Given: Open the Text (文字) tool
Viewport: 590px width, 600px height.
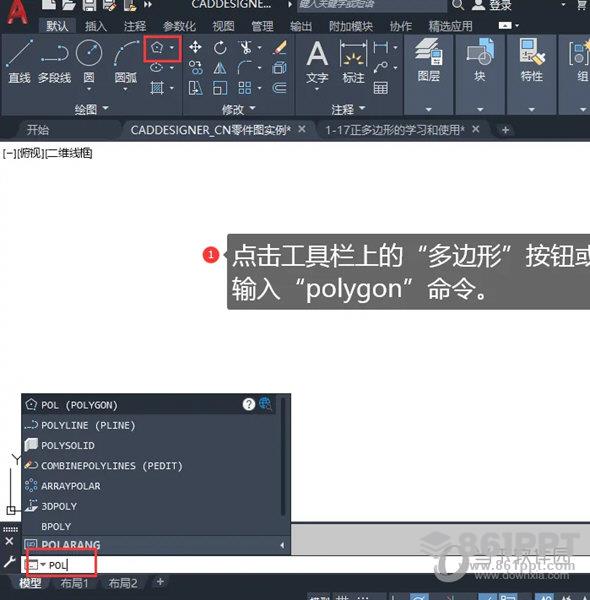Looking at the screenshot, I should [317, 63].
